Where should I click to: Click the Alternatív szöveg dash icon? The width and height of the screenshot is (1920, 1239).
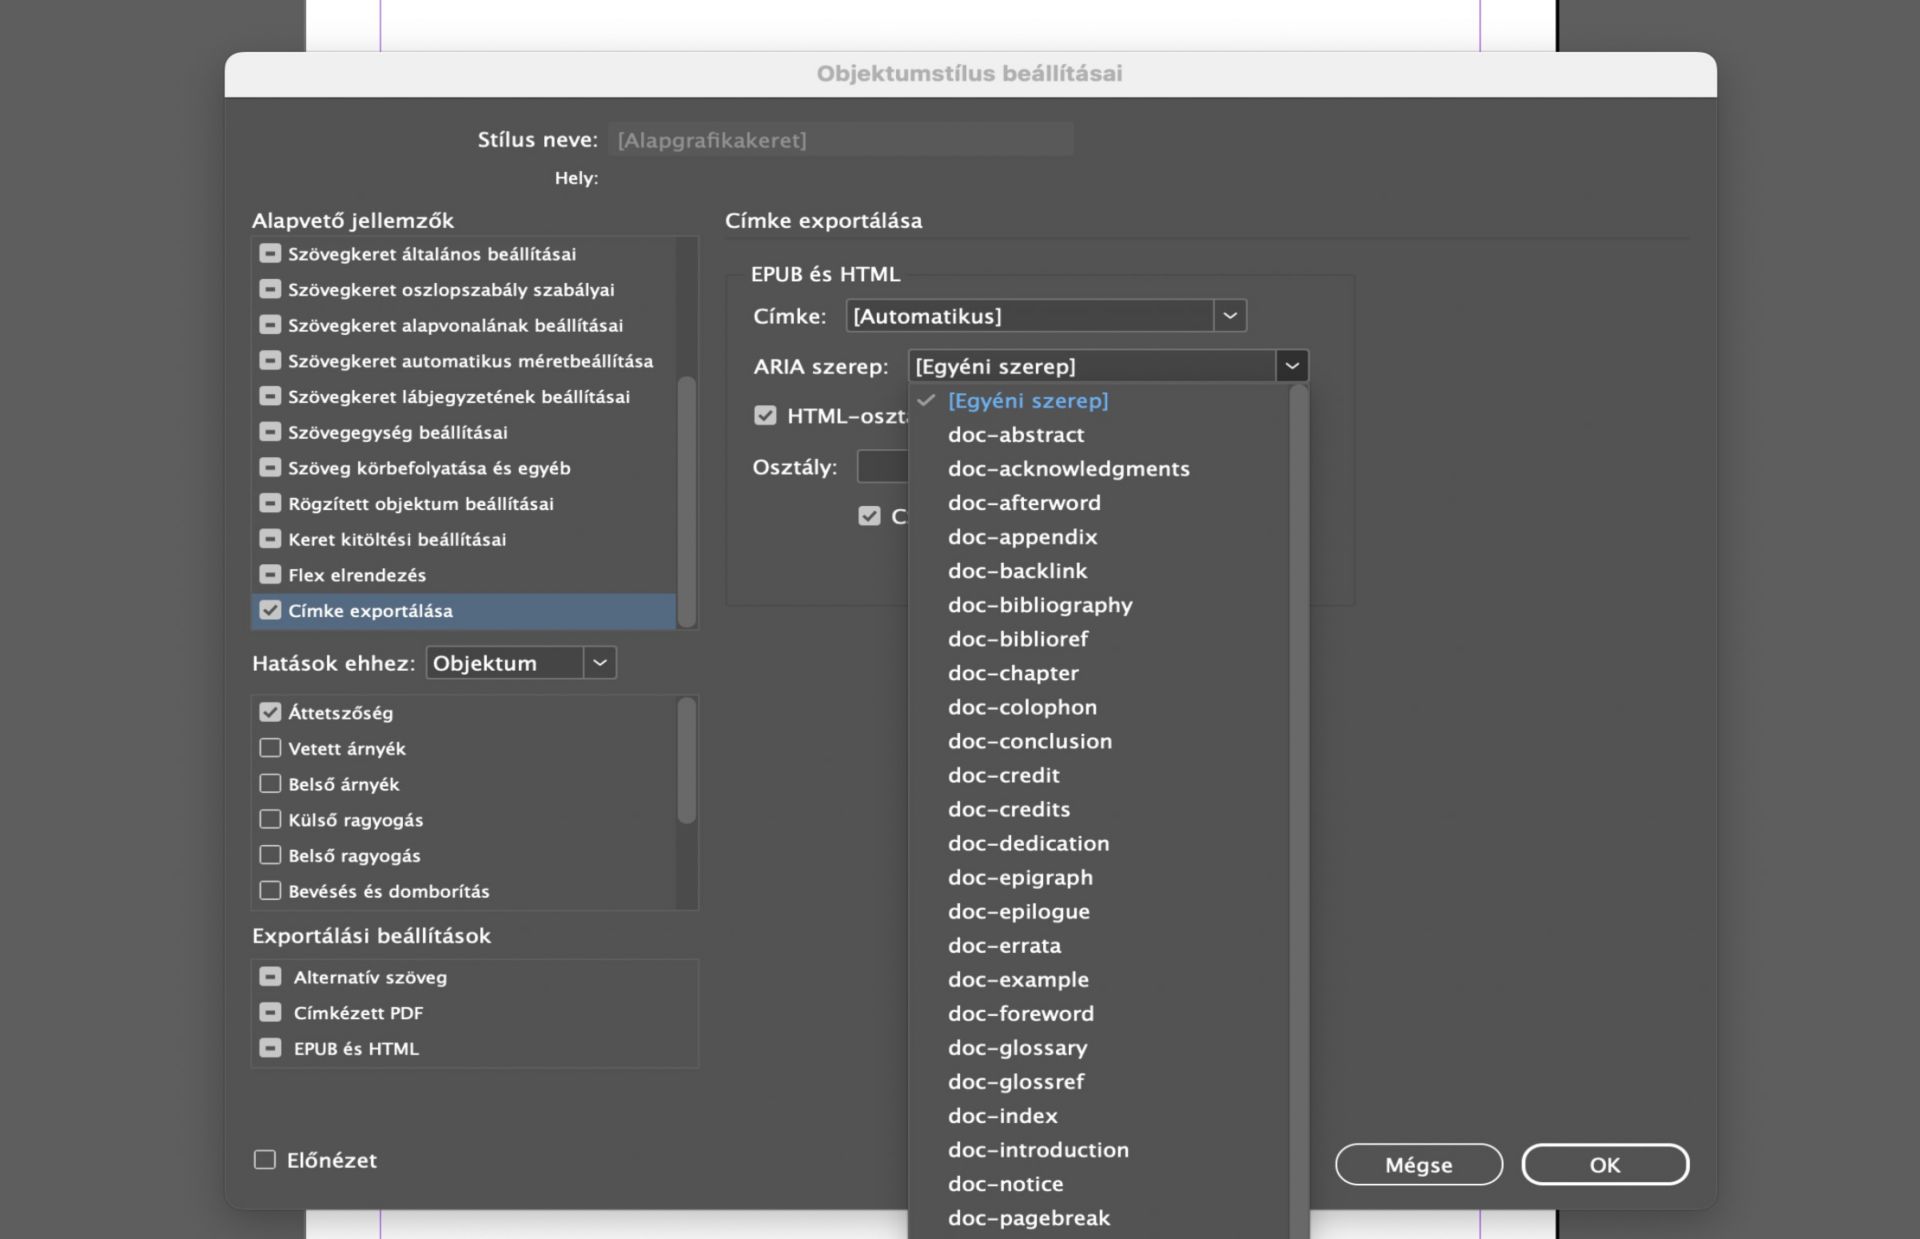pos(270,977)
